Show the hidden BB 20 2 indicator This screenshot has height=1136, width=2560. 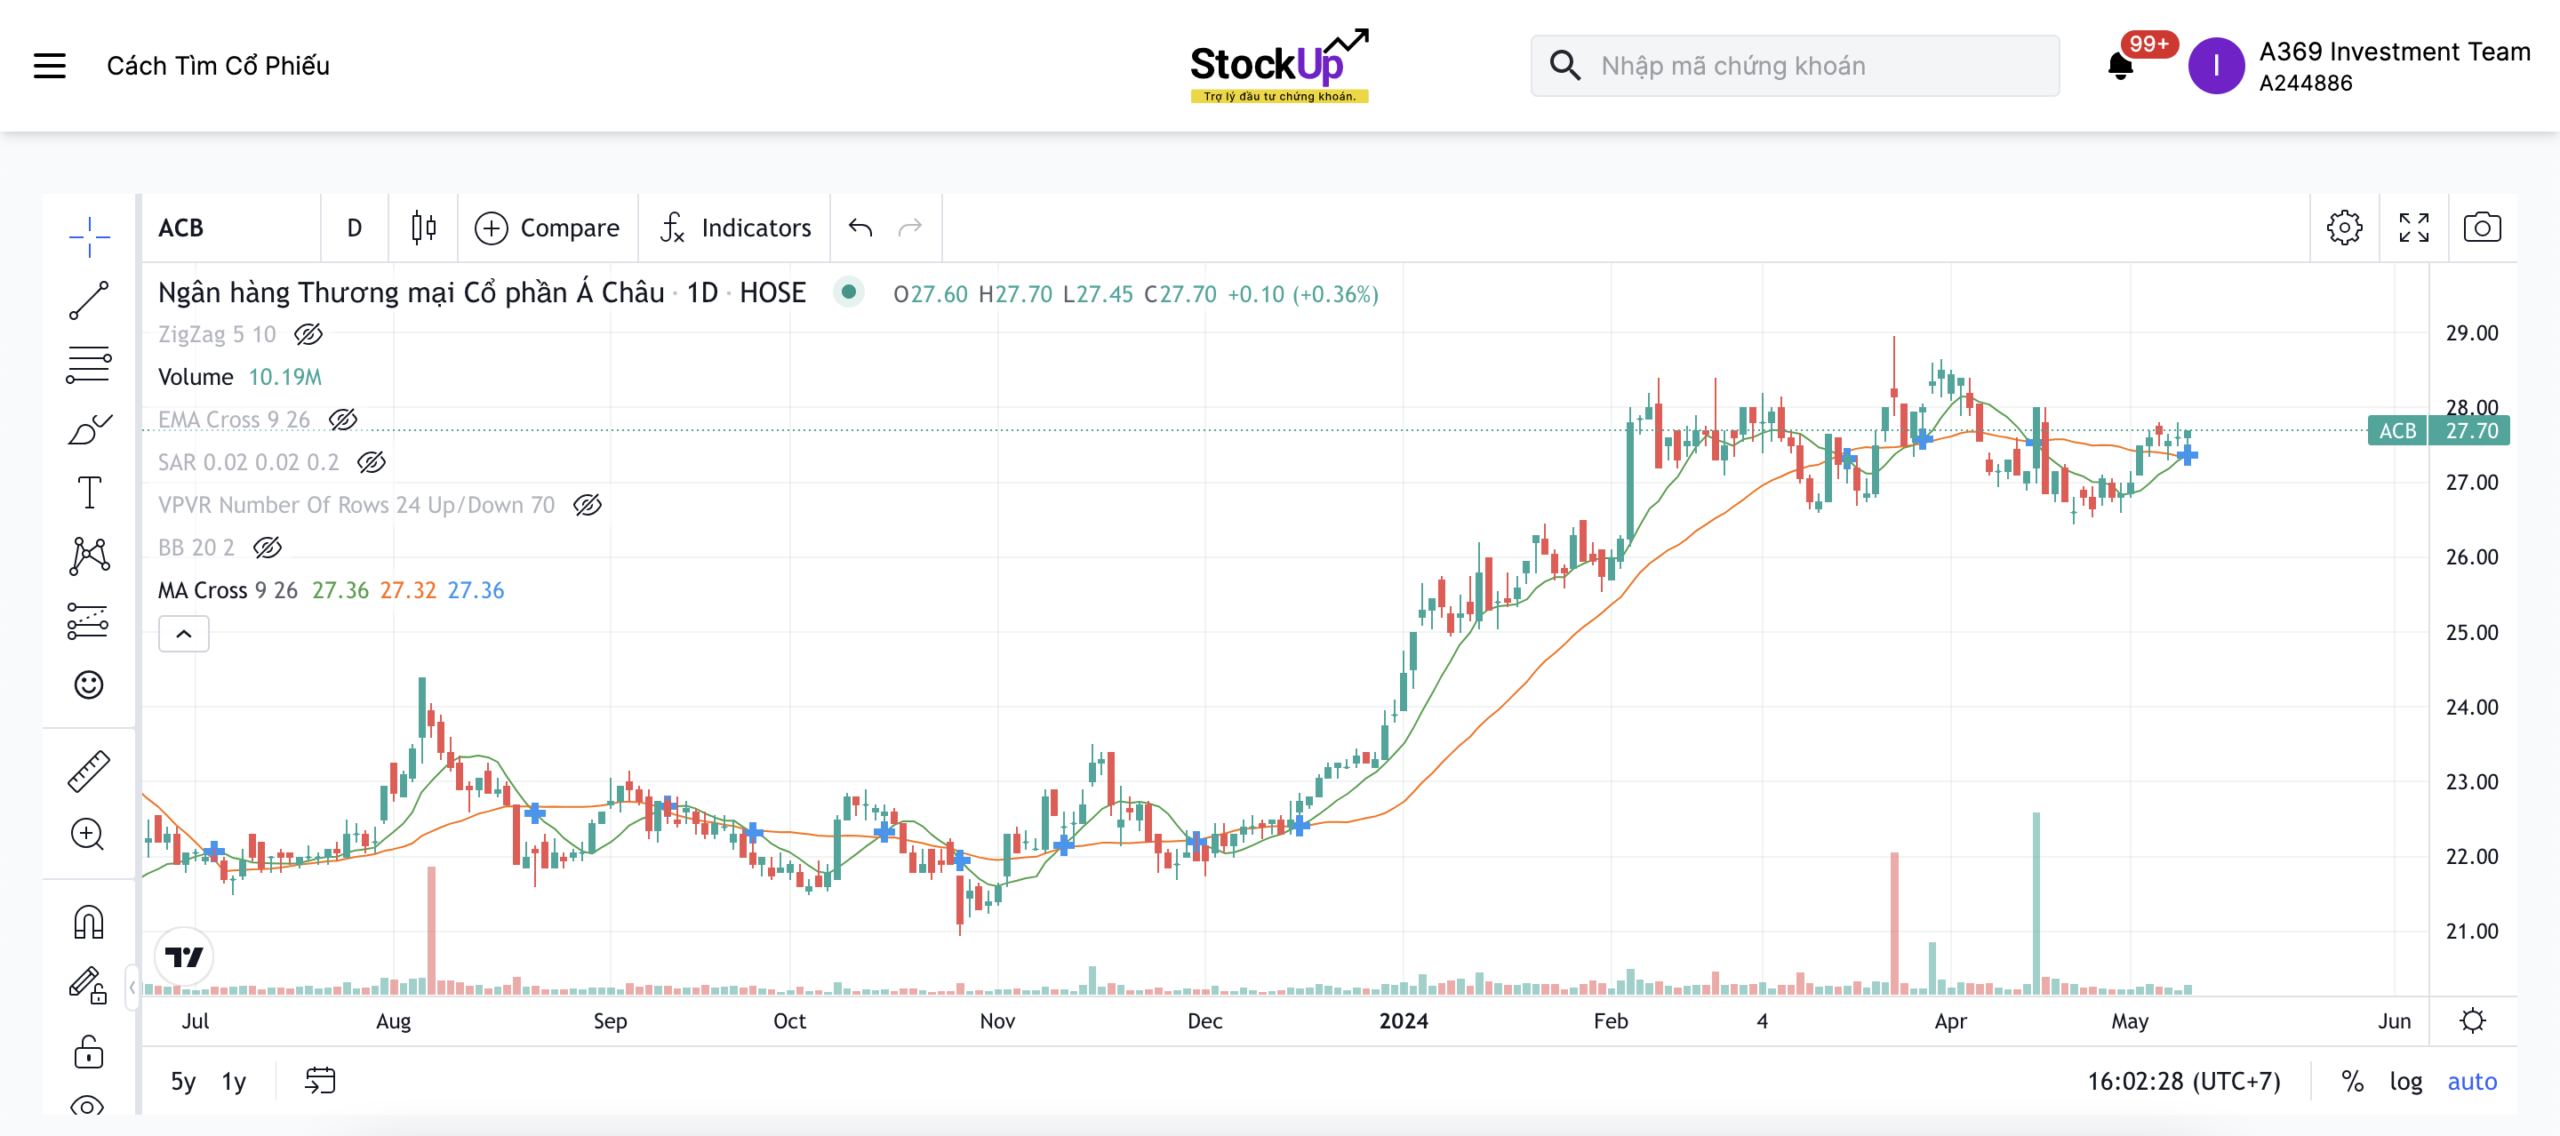(x=267, y=548)
